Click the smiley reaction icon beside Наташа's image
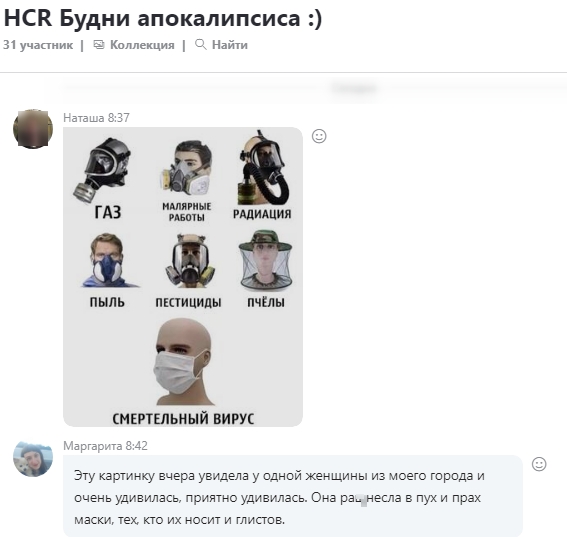 tap(319, 136)
